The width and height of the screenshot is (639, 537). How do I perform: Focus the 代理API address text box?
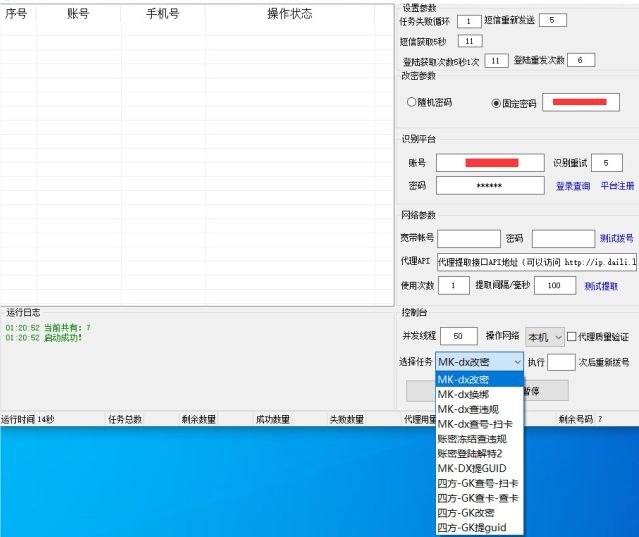click(x=536, y=262)
